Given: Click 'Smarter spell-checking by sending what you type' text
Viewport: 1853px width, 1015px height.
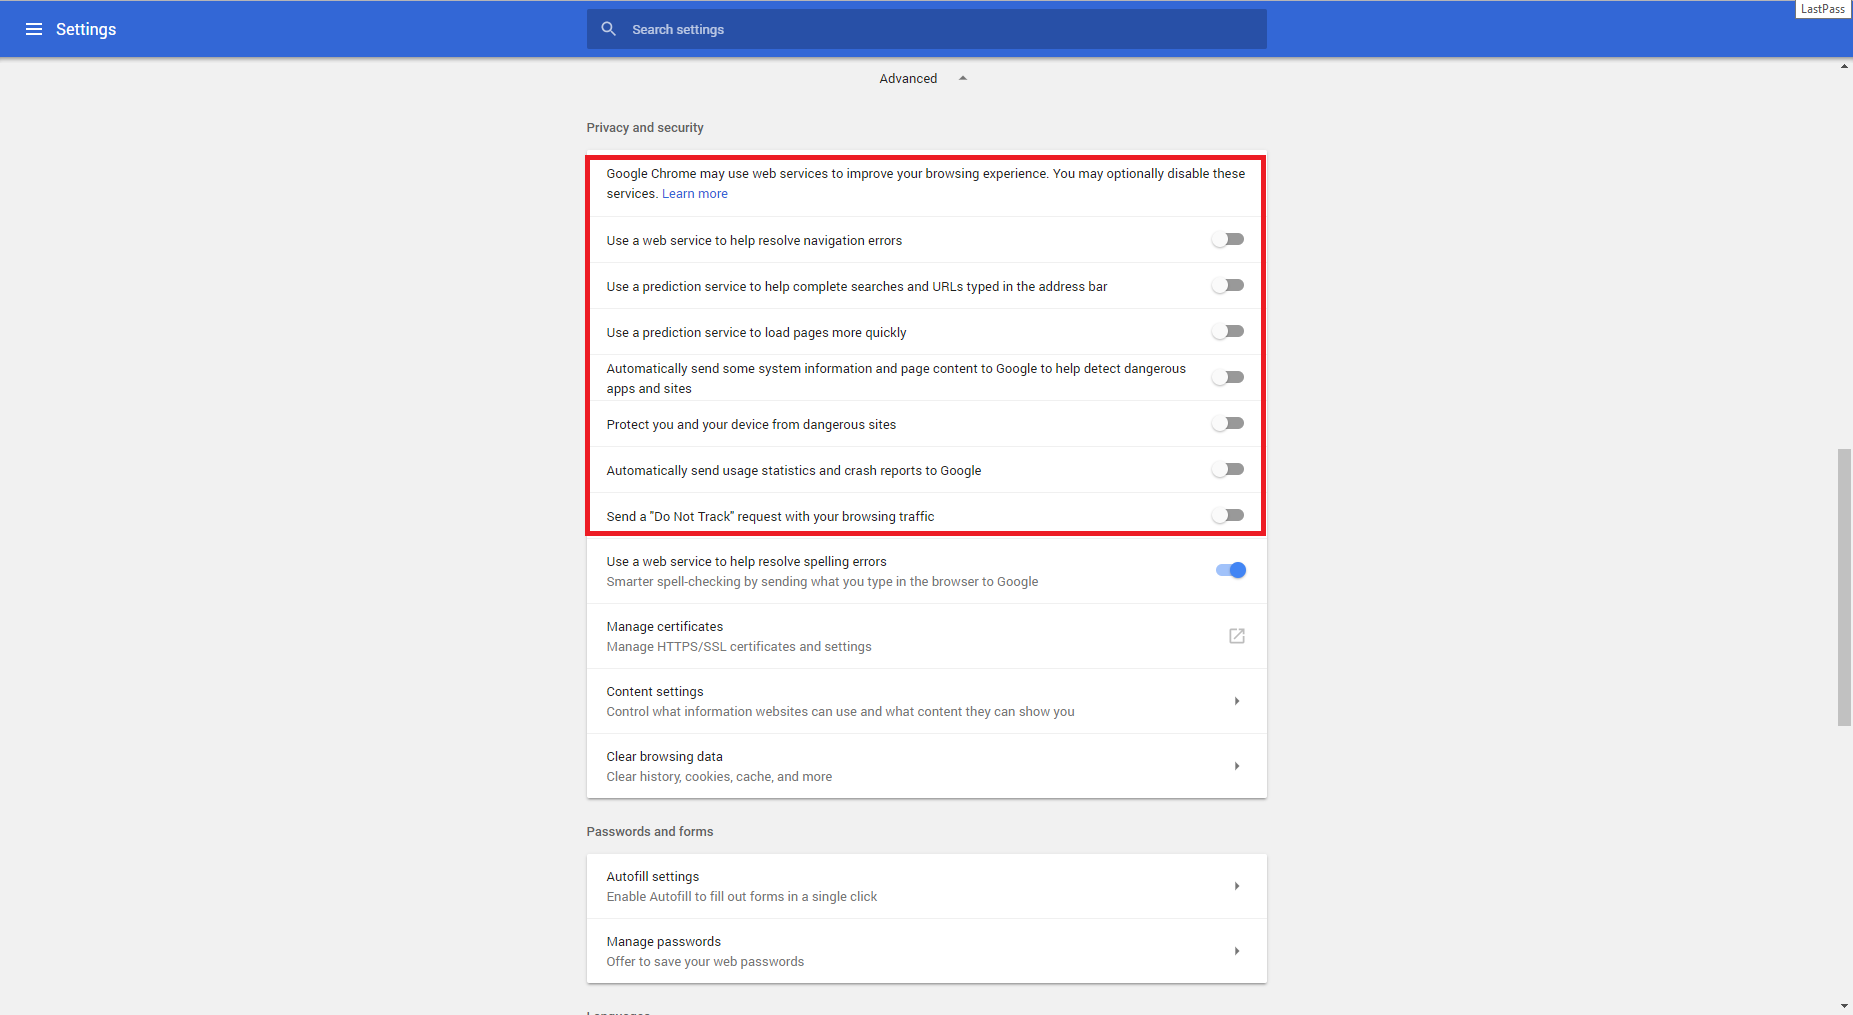Looking at the screenshot, I should point(822,582).
